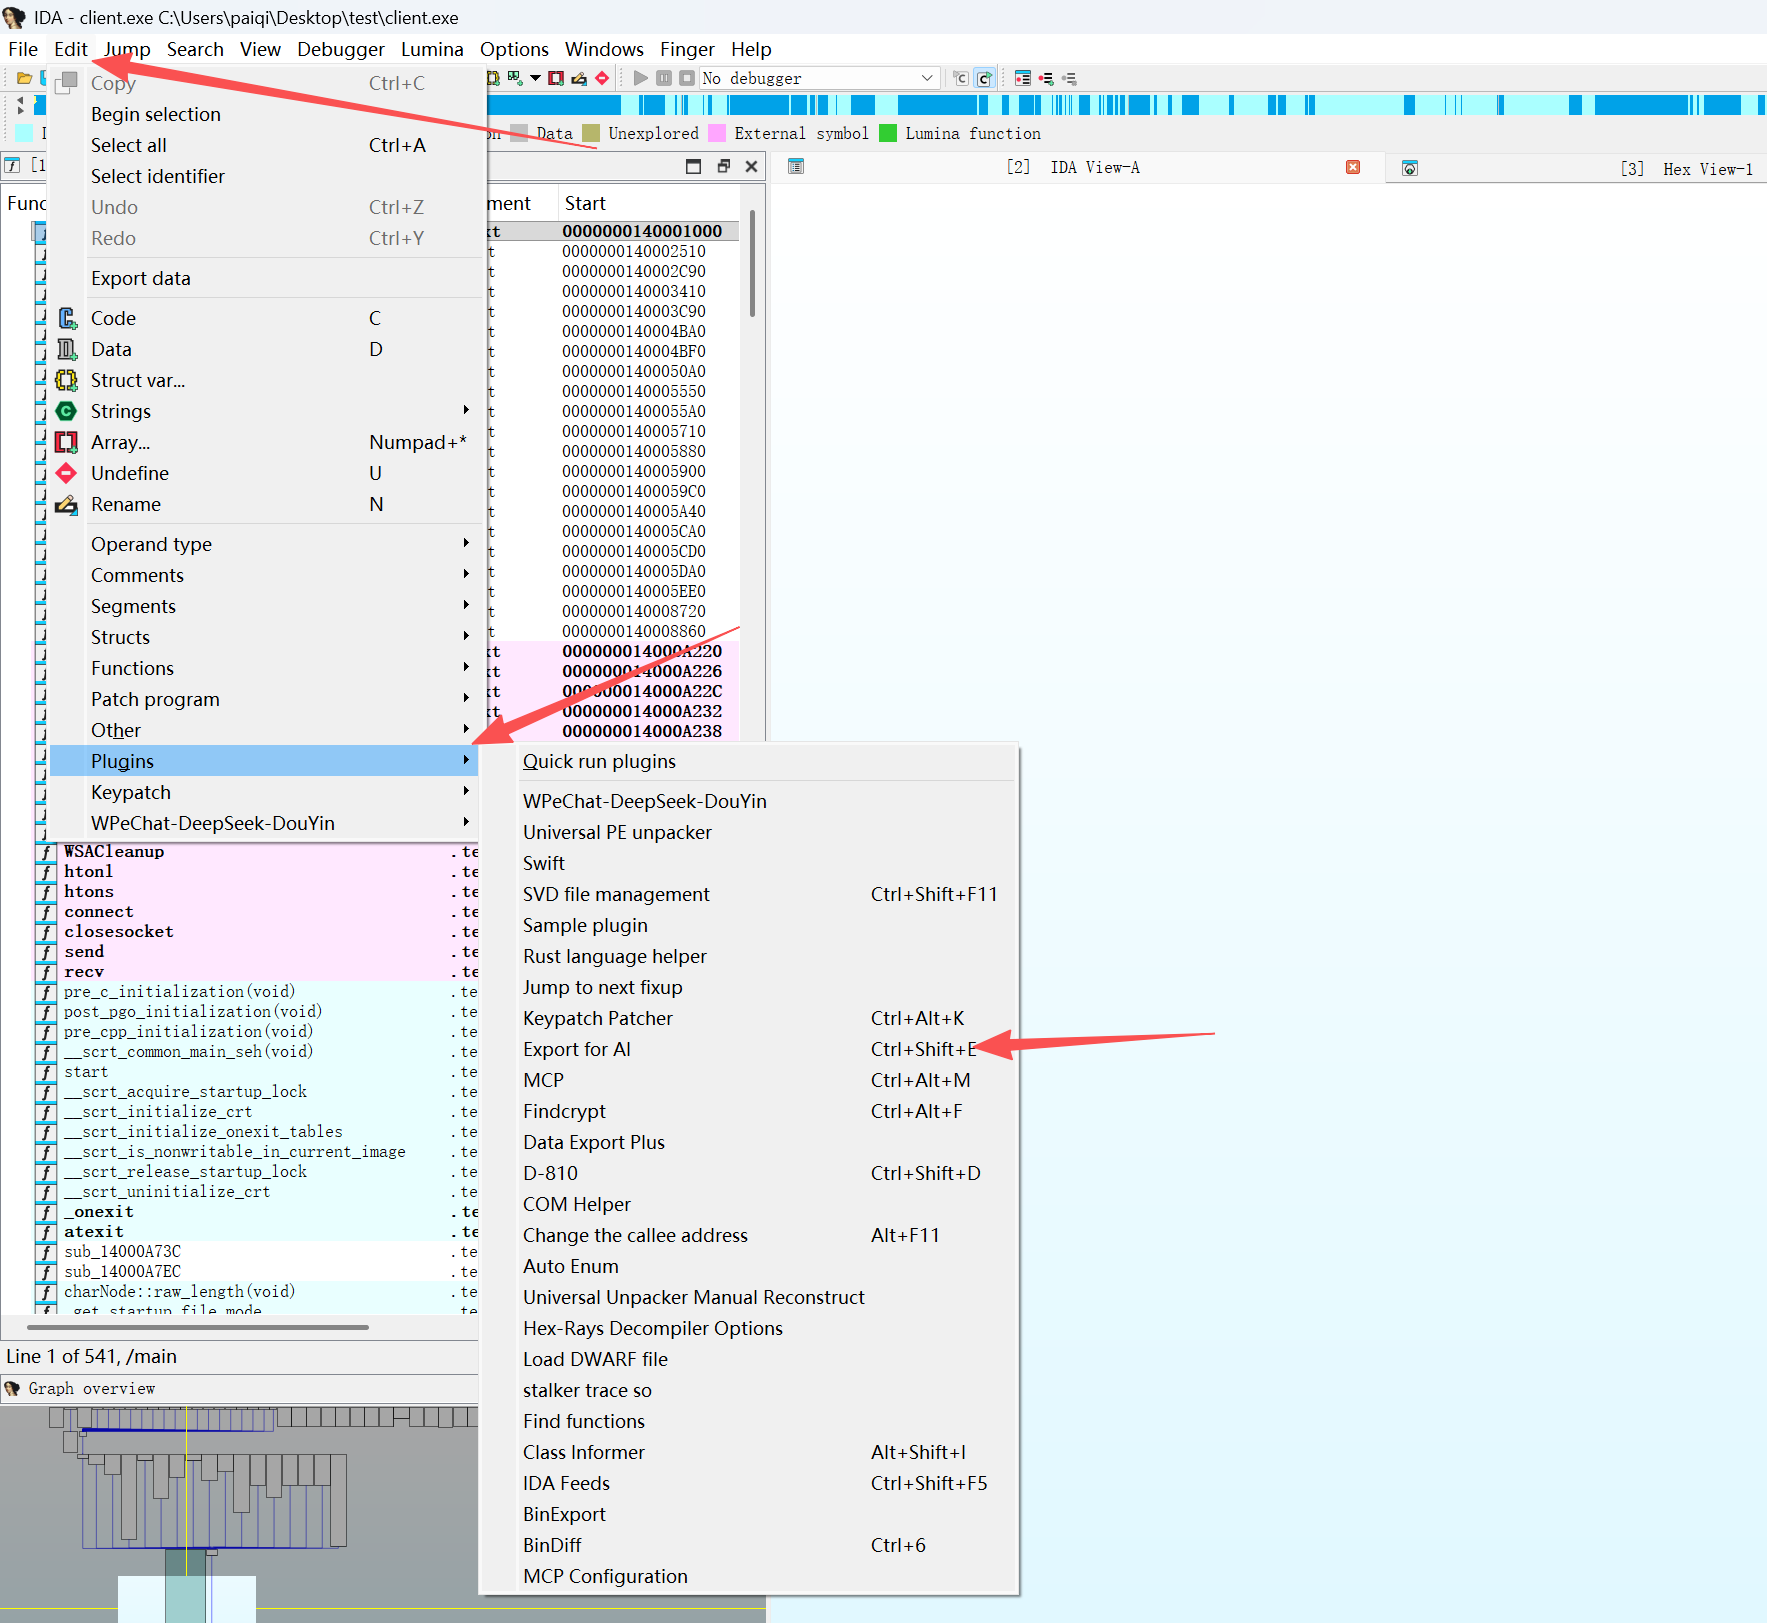Select the Rename menu item
Screen dimensions: 1767x1623
click(268, 504)
